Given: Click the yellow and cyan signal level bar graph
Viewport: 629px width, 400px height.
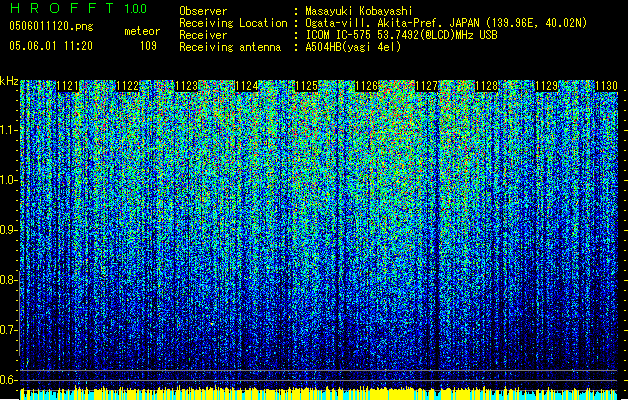Looking at the screenshot, I should coord(319,393).
